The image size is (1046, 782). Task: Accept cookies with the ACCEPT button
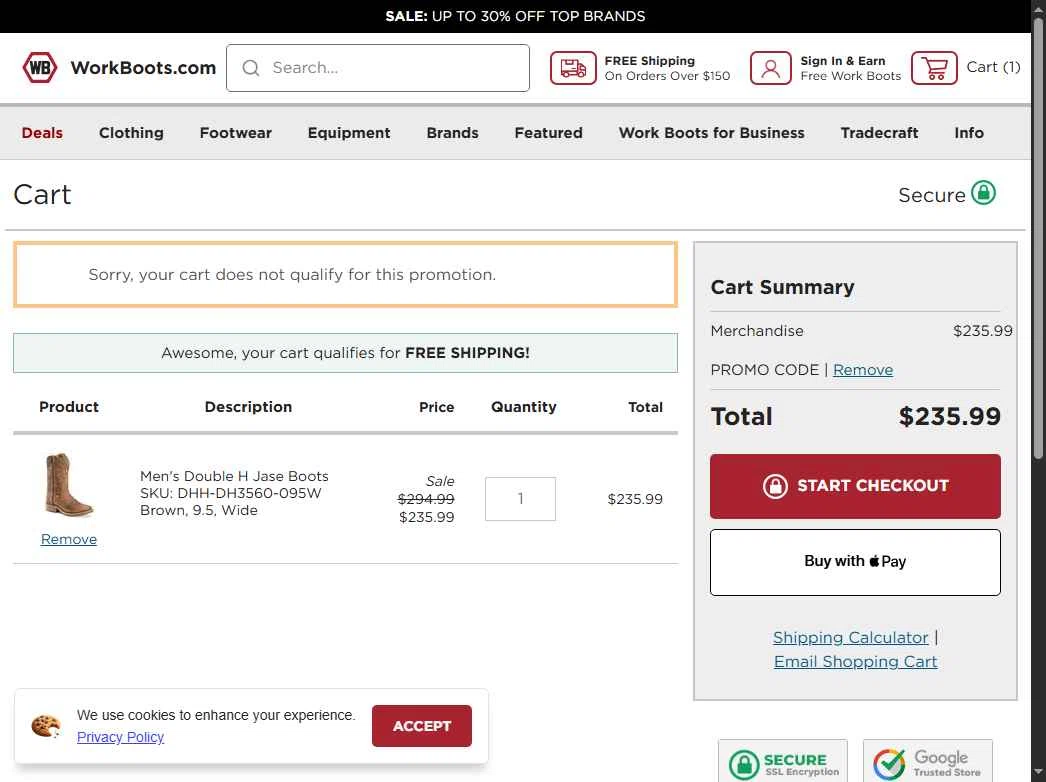[422, 726]
